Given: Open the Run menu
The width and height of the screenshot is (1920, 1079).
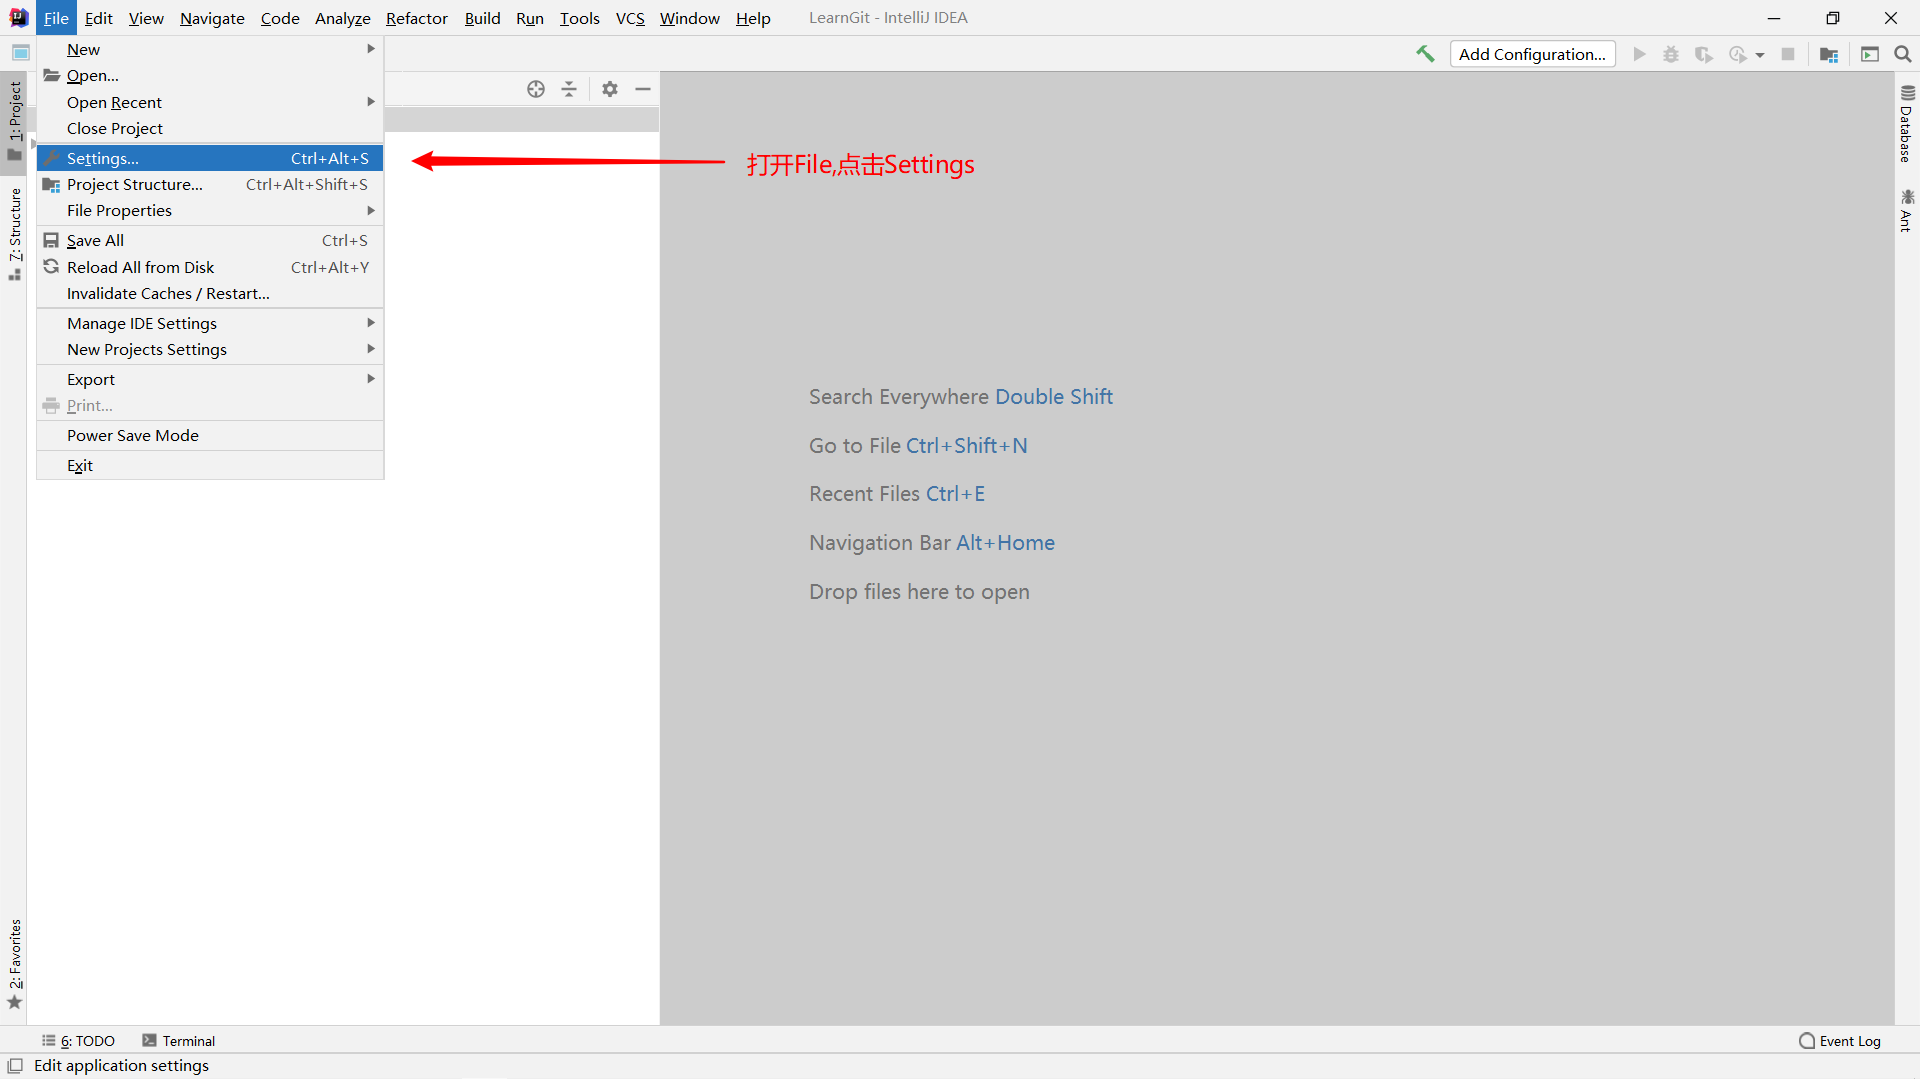Looking at the screenshot, I should click(x=530, y=18).
